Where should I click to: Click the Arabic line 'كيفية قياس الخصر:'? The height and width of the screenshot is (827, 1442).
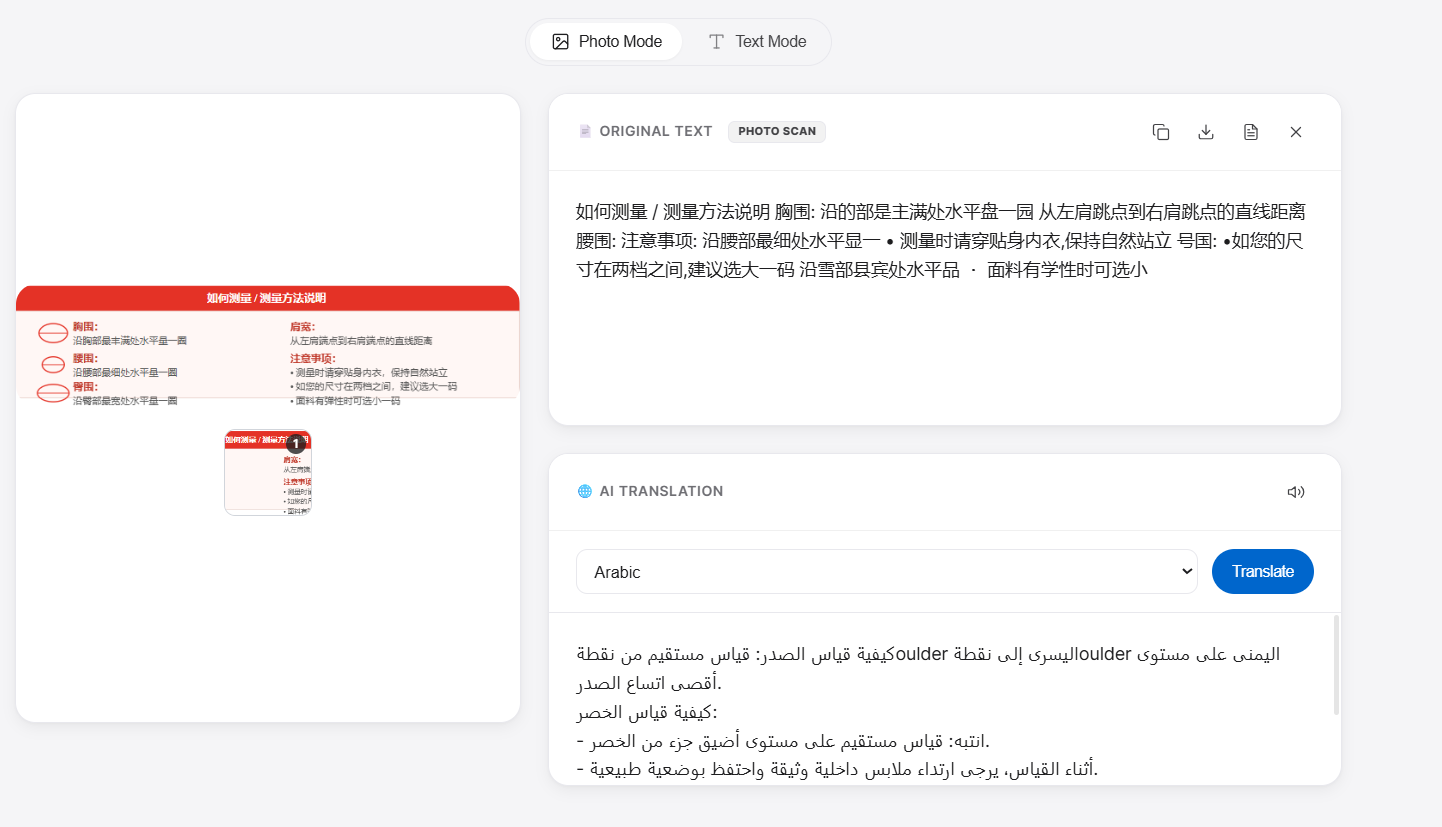click(646, 712)
